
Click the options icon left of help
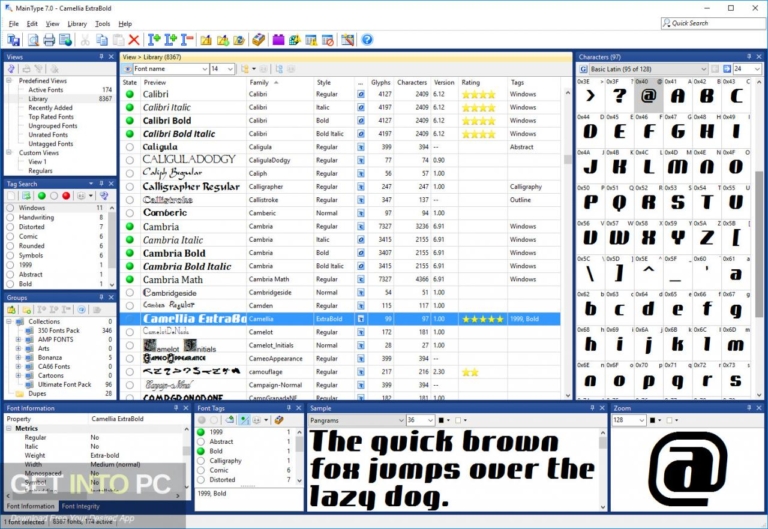point(348,40)
